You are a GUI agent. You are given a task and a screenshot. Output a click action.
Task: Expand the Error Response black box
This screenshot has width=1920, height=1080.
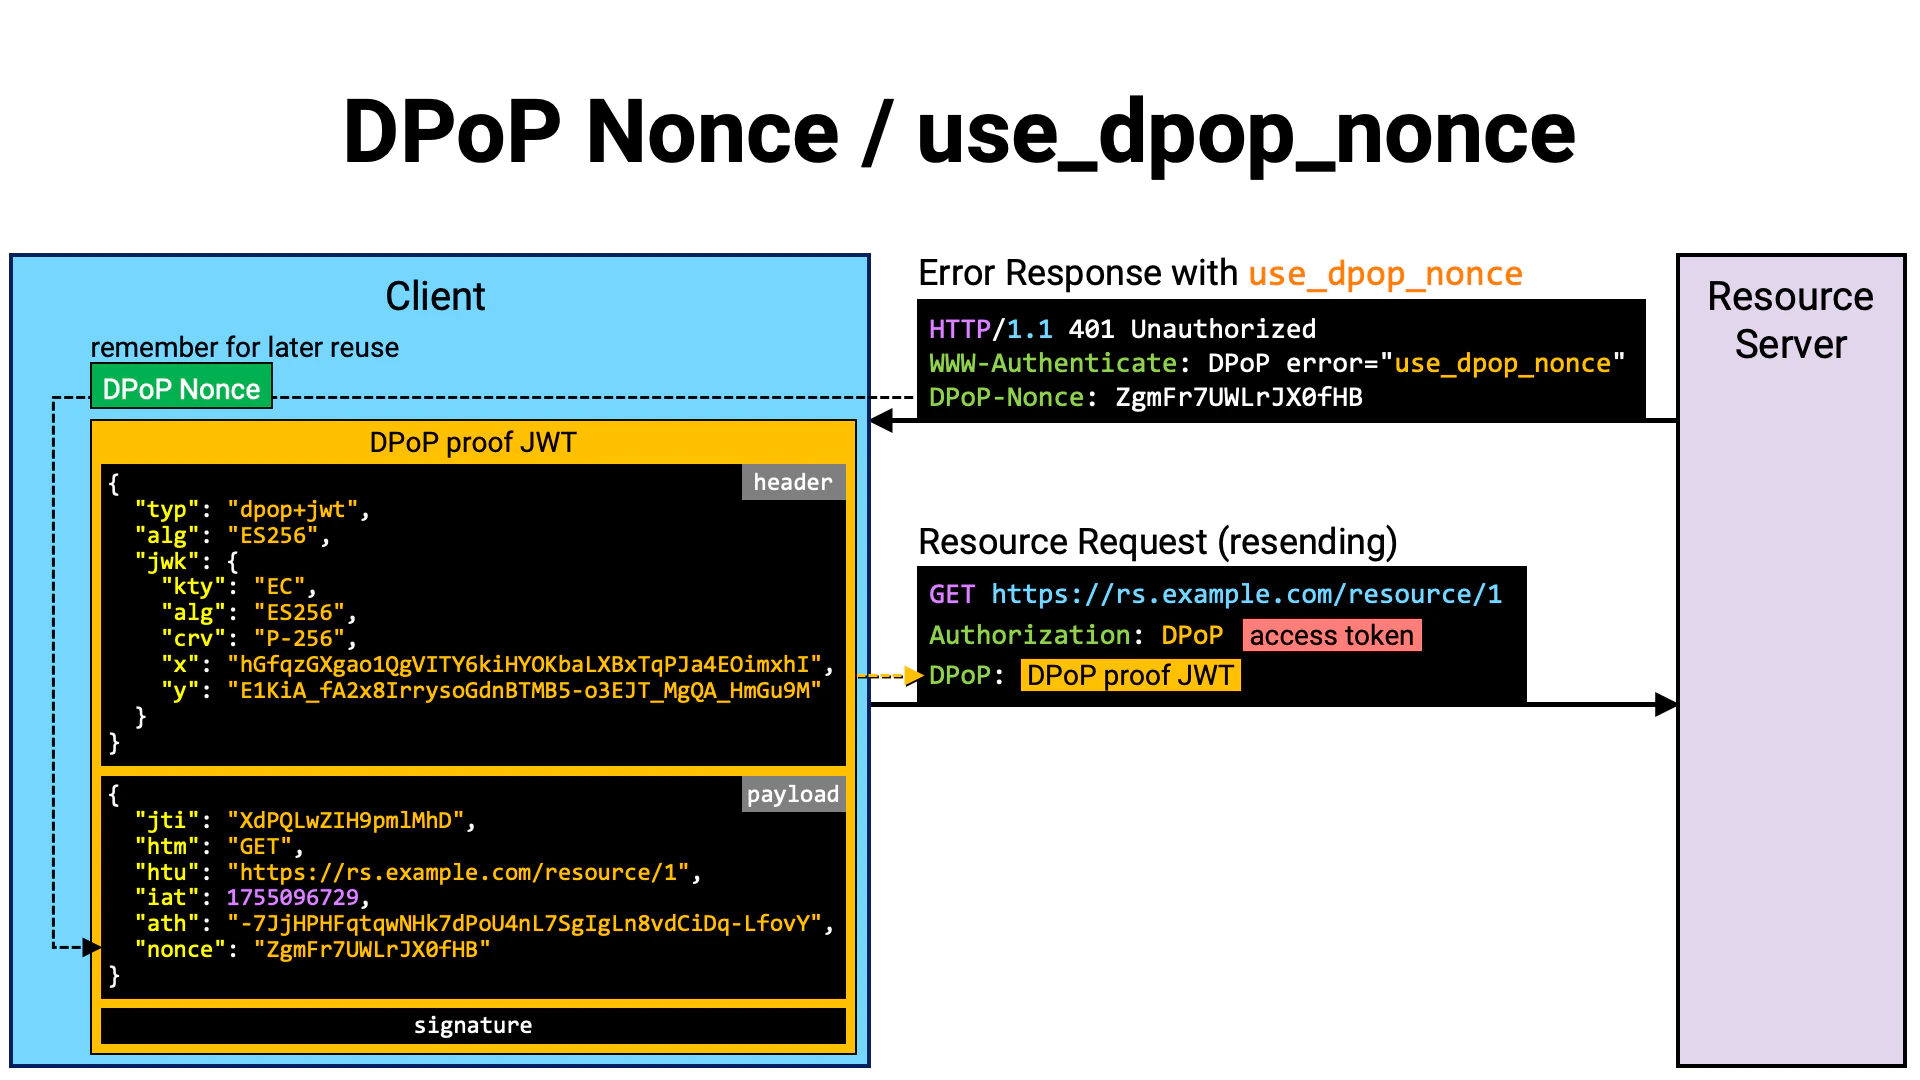tap(1280, 362)
